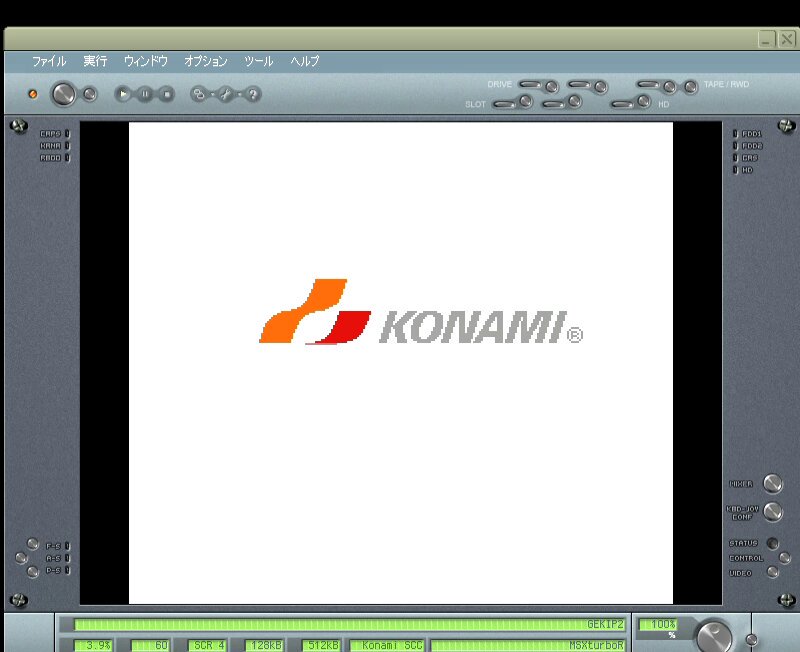Toggle the P-S switch button
Screen dimensions: 800x652
point(33,571)
